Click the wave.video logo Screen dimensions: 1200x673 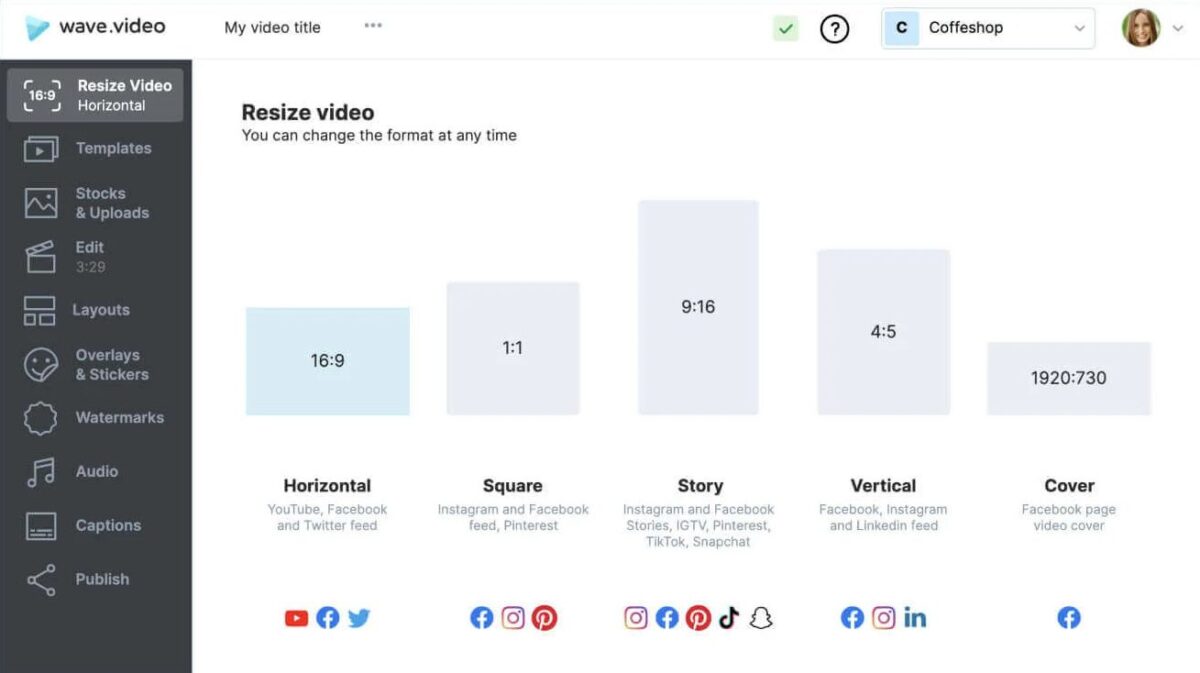tap(95, 27)
